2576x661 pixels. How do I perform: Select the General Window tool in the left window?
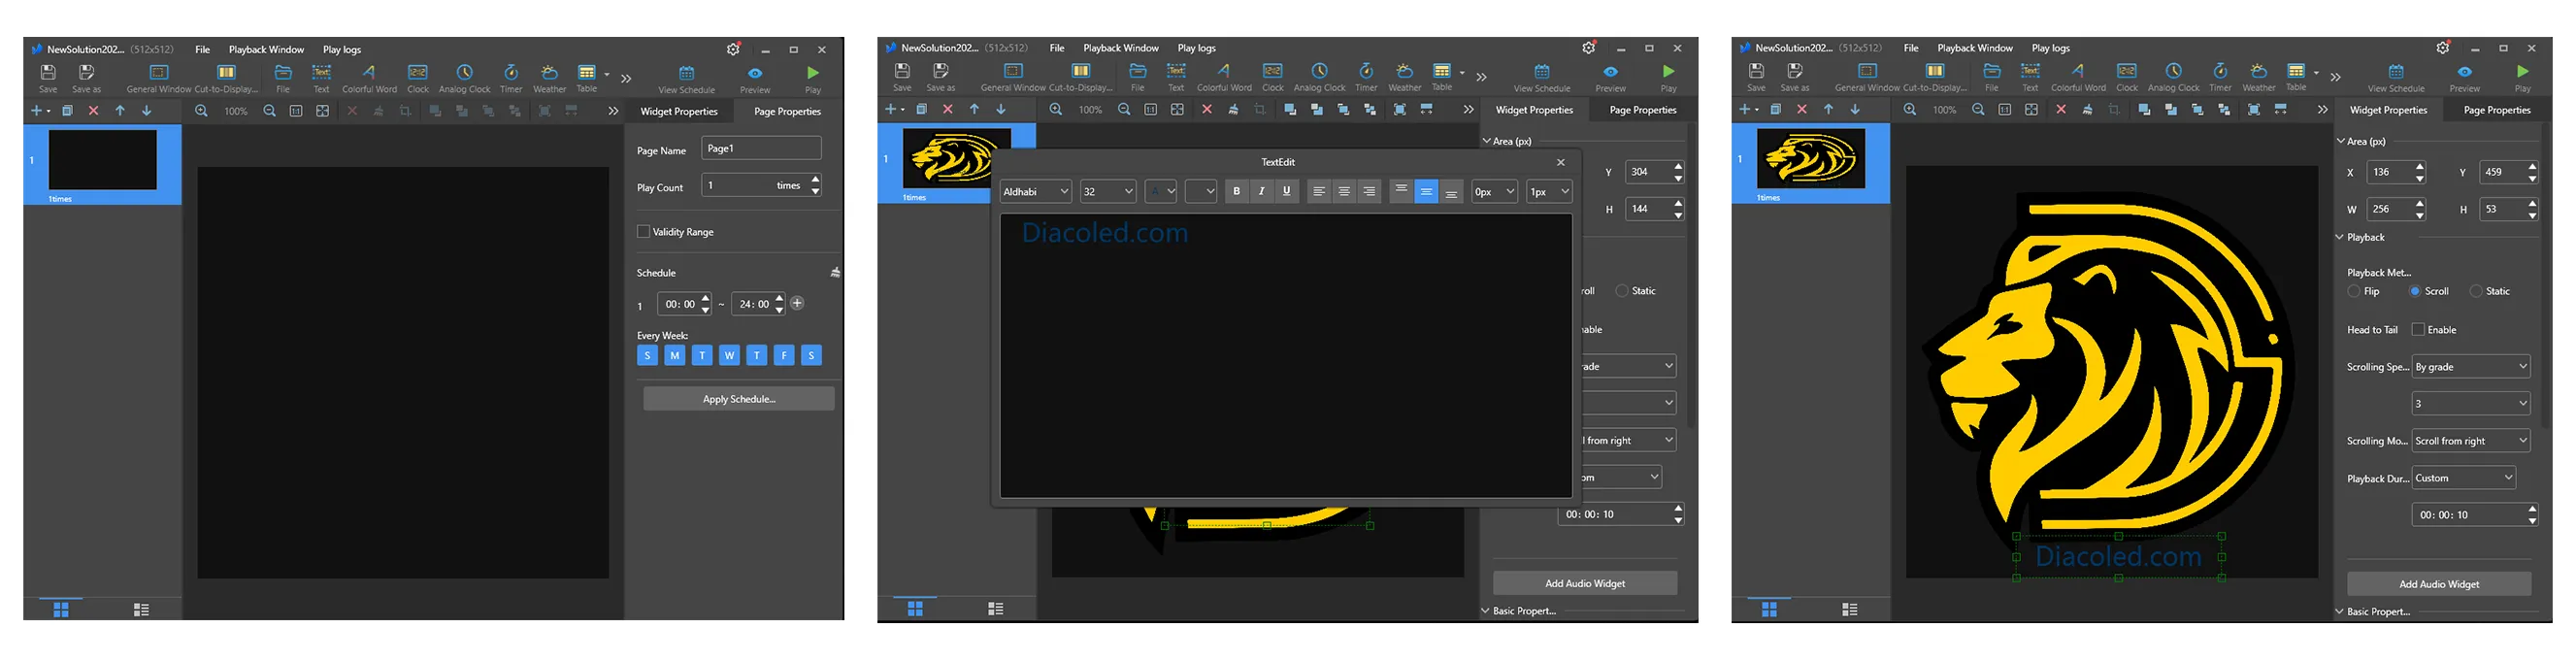(x=158, y=78)
